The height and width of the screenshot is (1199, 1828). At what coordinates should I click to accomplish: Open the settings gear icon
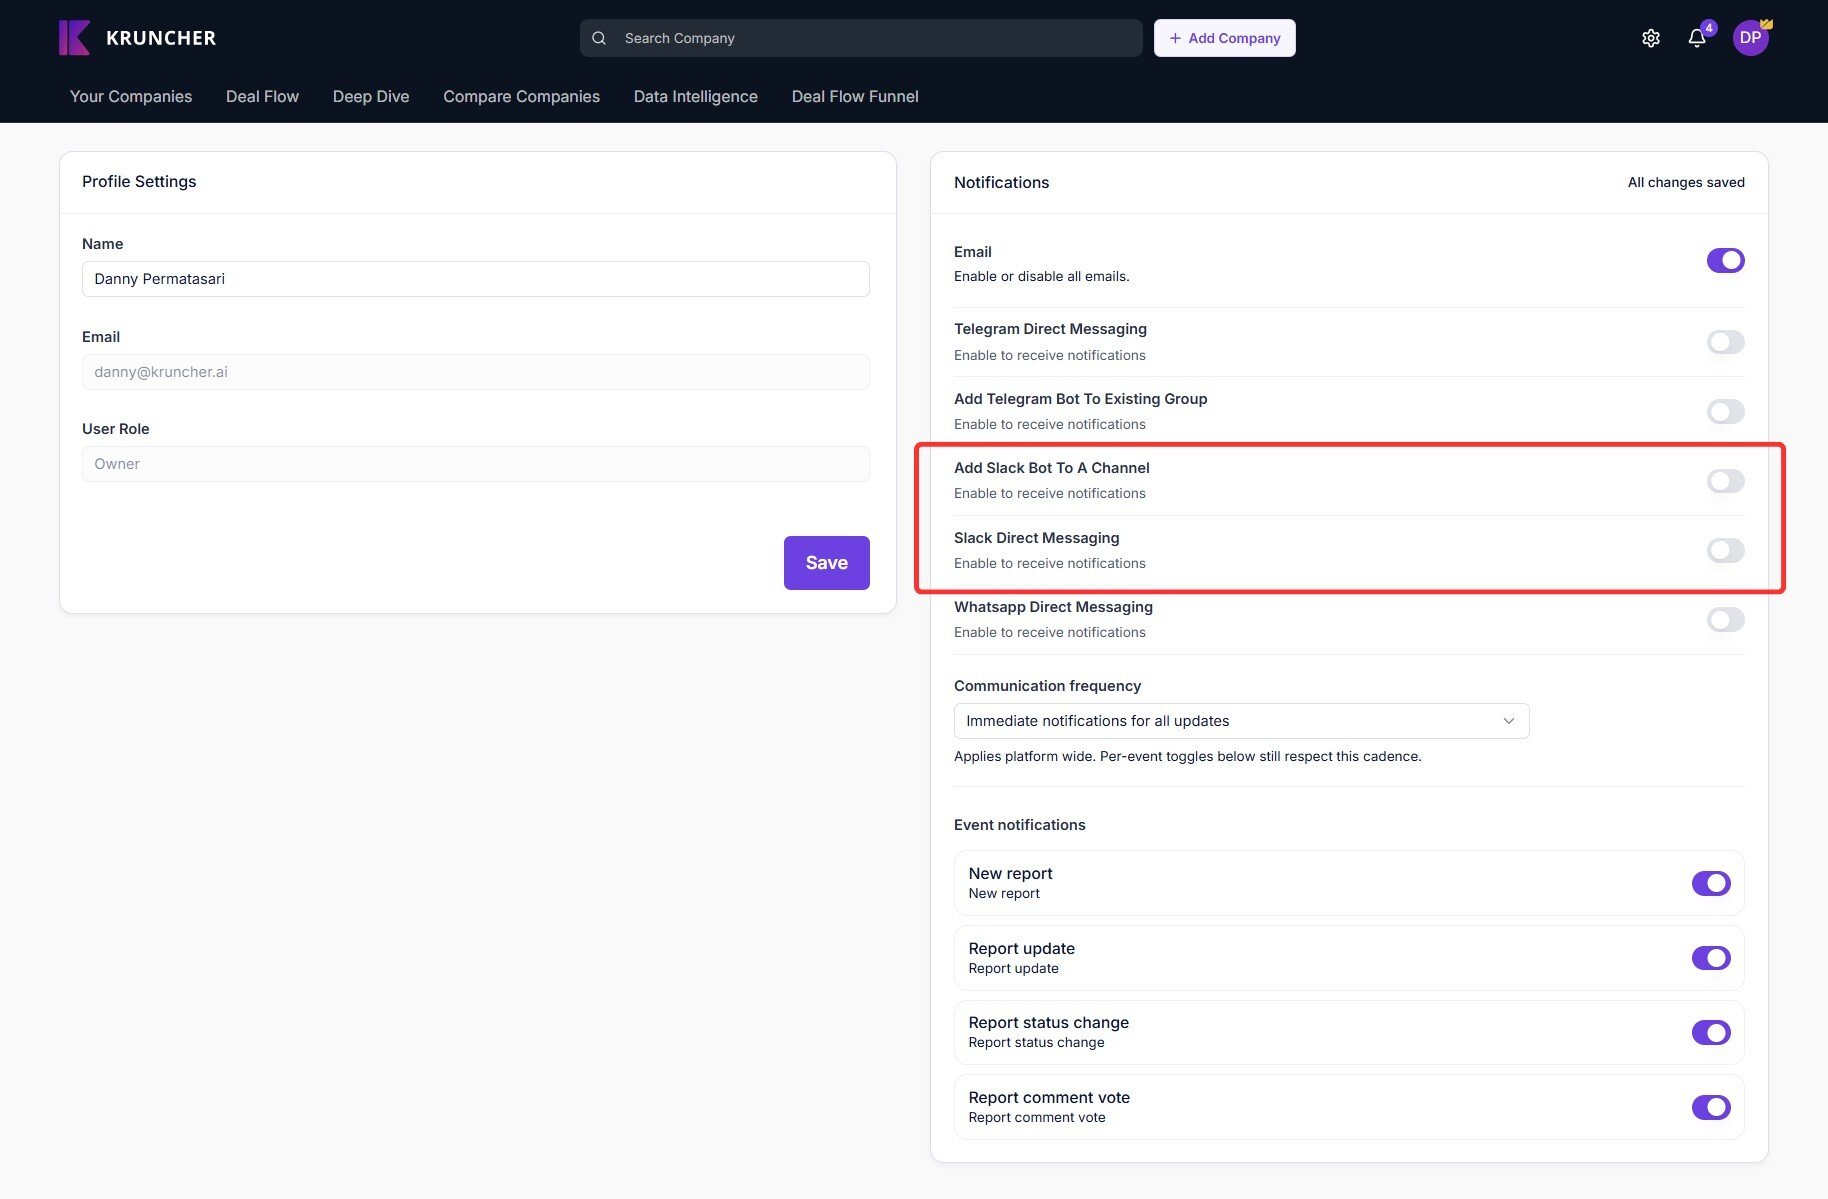point(1650,37)
